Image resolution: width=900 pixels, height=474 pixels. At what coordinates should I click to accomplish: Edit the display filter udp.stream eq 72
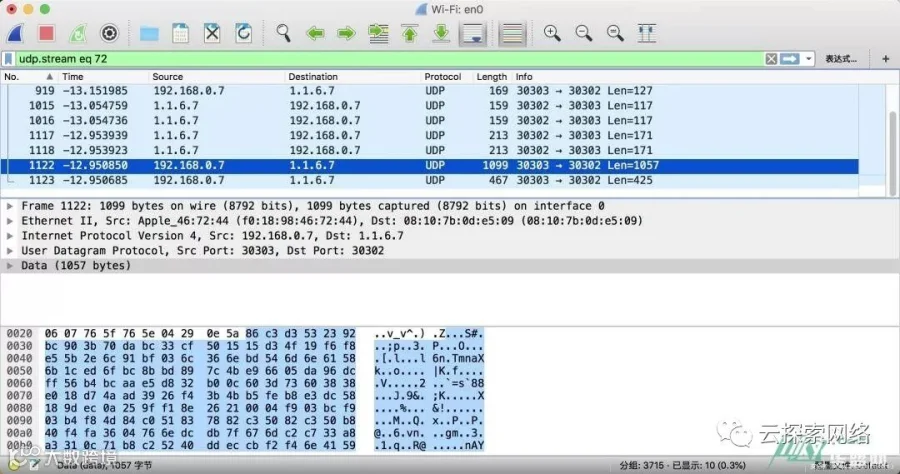390,59
